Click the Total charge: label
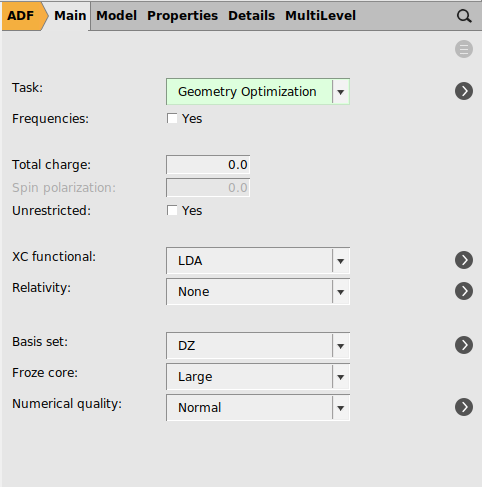 coord(52,165)
